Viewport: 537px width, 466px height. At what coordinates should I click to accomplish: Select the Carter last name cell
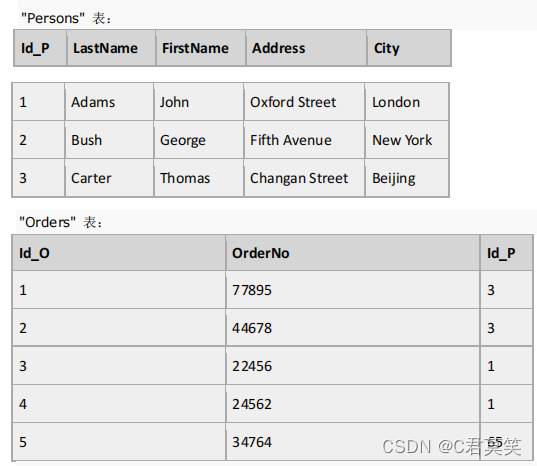pos(109,178)
